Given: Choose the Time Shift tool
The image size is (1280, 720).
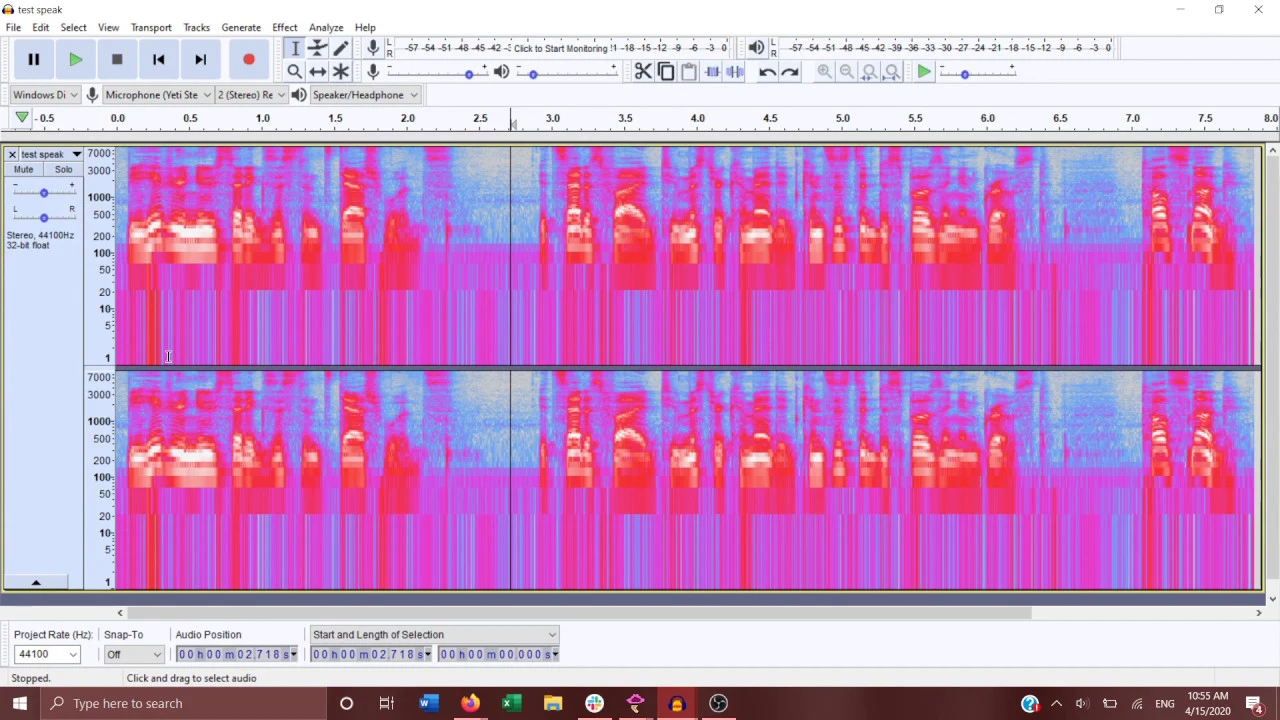Looking at the screenshot, I should pos(318,72).
